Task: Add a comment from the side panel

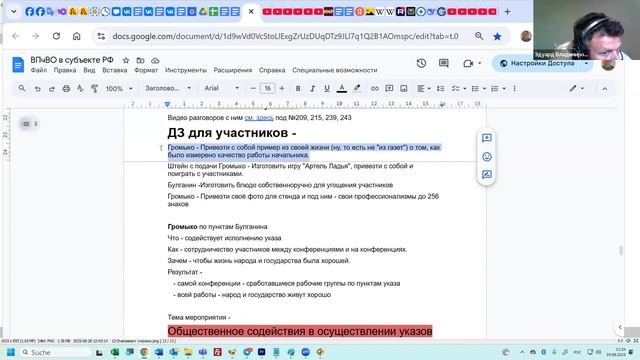Action: pyautogui.click(x=487, y=138)
